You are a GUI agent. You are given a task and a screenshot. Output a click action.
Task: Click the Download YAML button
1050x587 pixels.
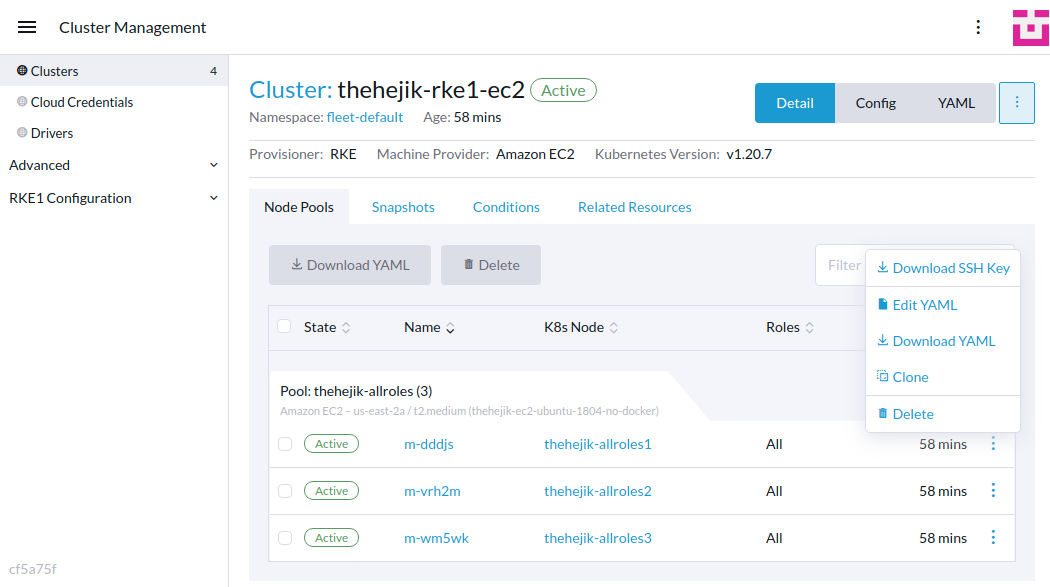(349, 264)
